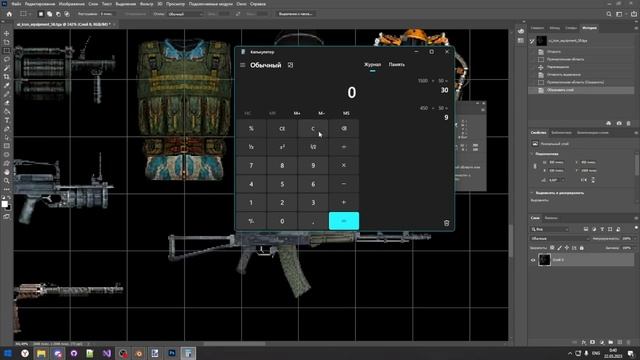Open layer Fill dropdown arrow

[x=634, y=248]
